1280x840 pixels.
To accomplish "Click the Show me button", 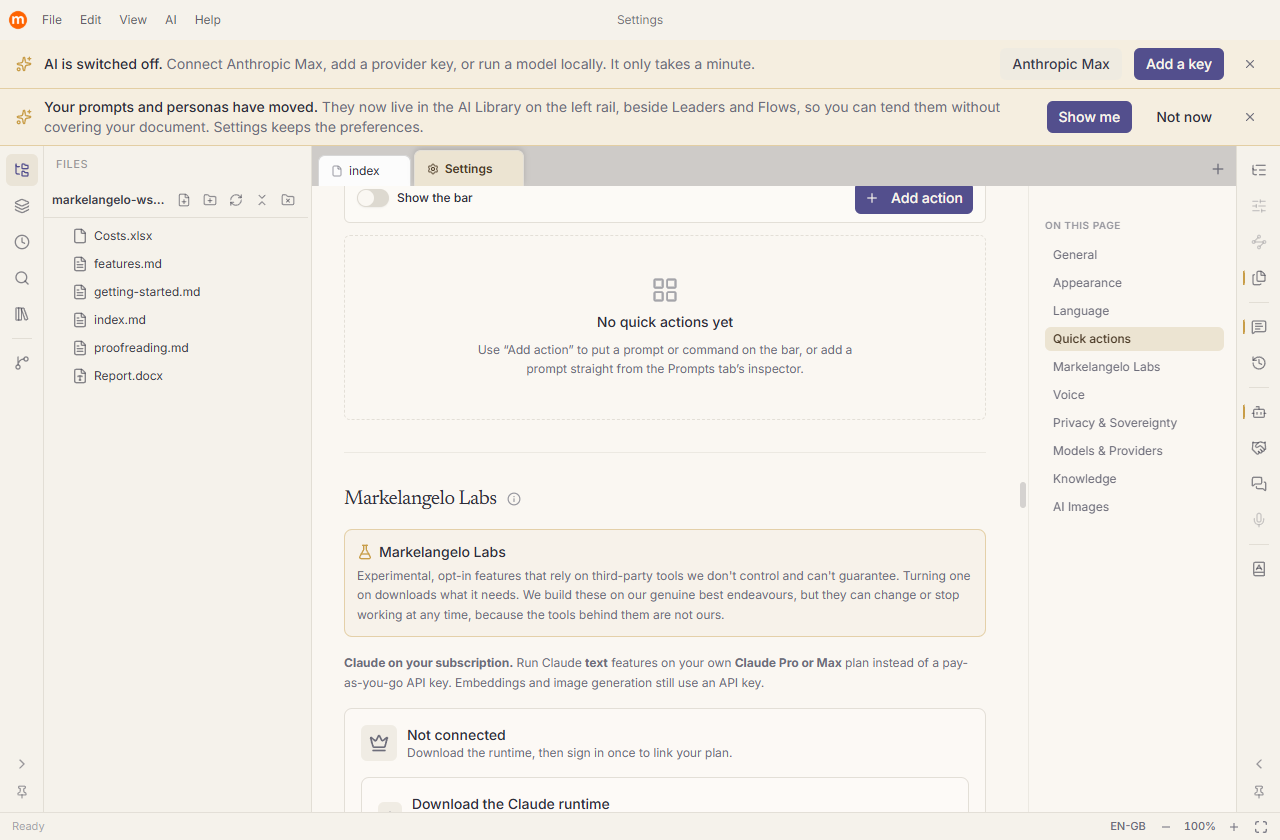I will [x=1089, y=117].
